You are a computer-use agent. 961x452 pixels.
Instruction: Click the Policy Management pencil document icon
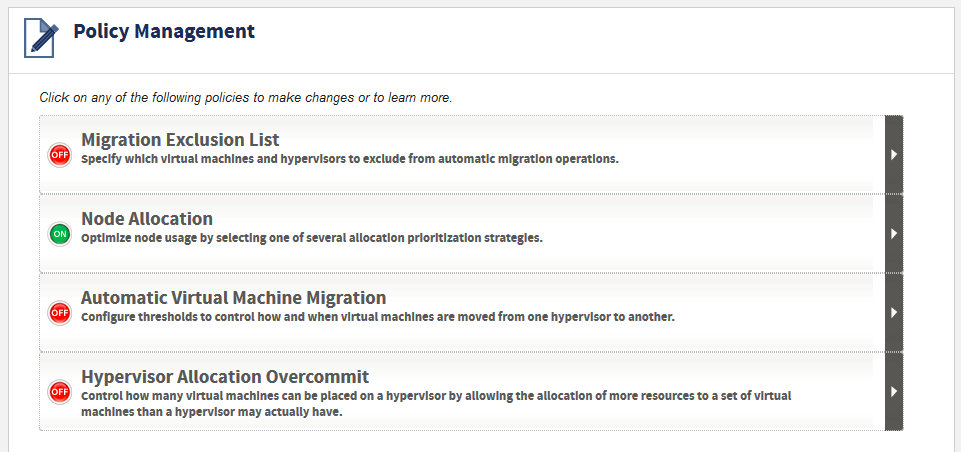(x=41, y=38)
